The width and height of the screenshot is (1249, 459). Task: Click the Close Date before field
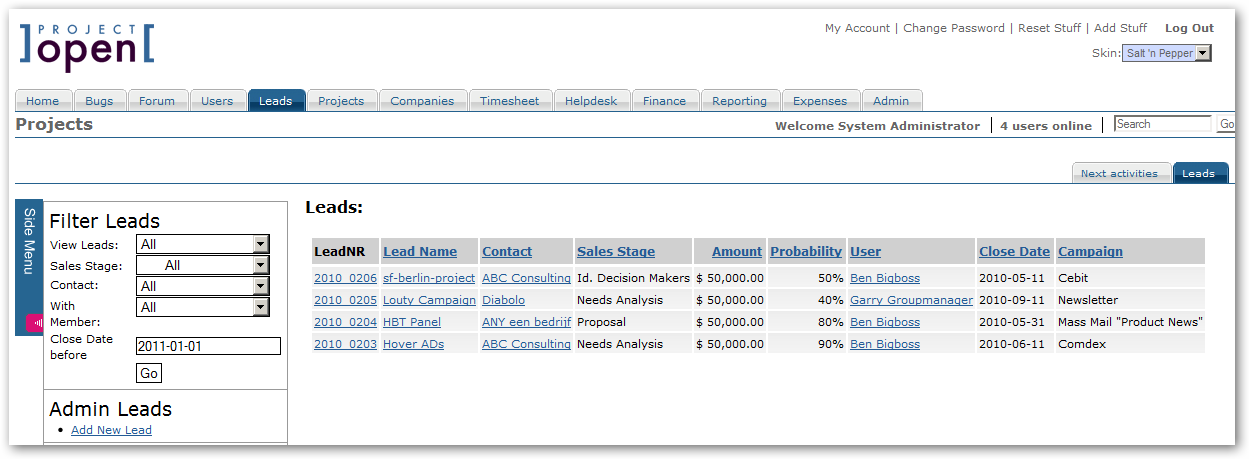point(208,346)
